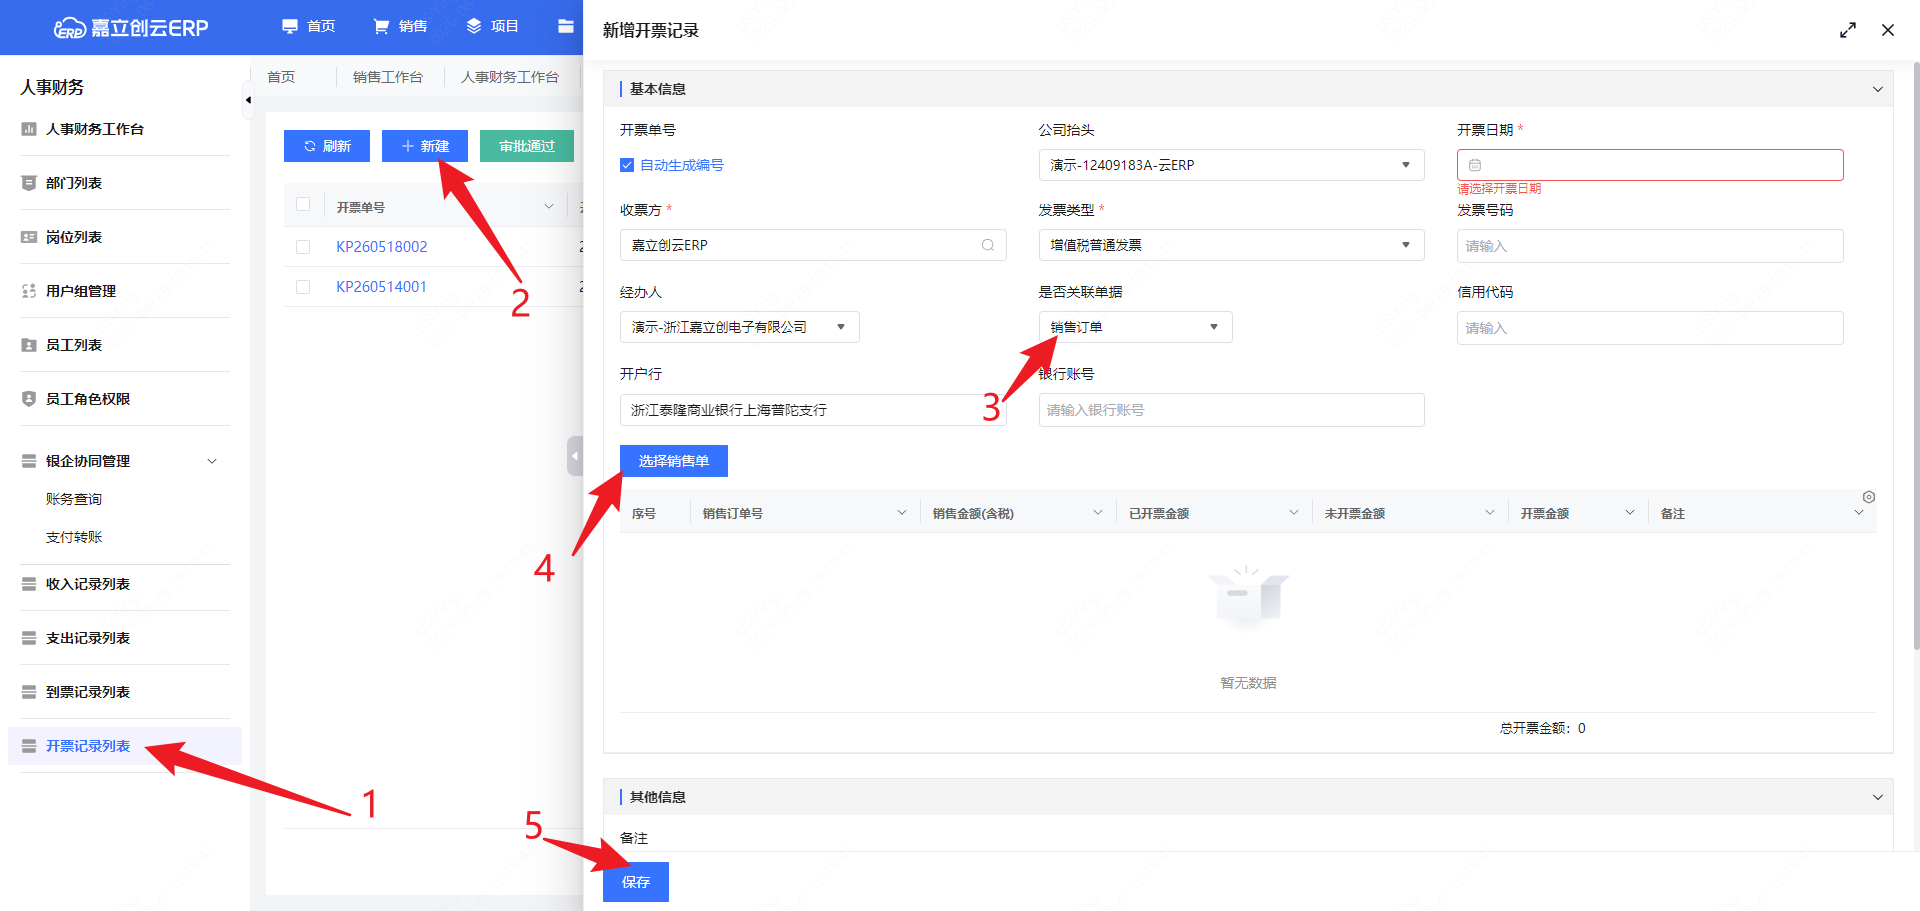Open the 是否关联单据 dropdown
This screenshot has height=911, width=1920.
click(x=1136, y=327)
